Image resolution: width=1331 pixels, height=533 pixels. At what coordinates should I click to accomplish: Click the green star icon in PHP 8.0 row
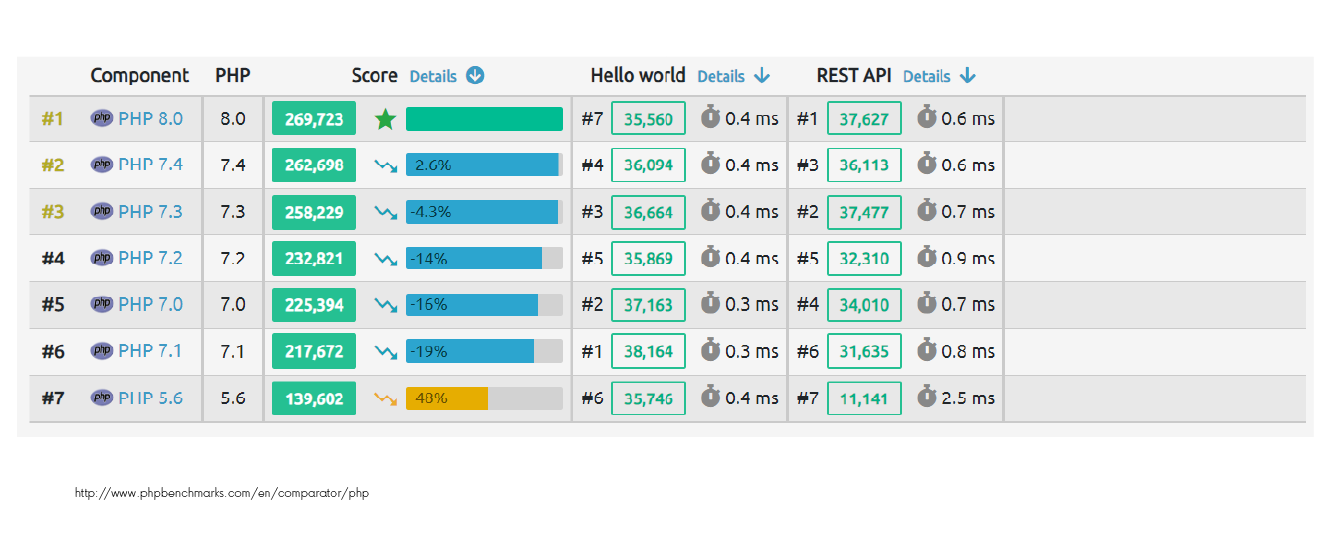pos(385,119)
